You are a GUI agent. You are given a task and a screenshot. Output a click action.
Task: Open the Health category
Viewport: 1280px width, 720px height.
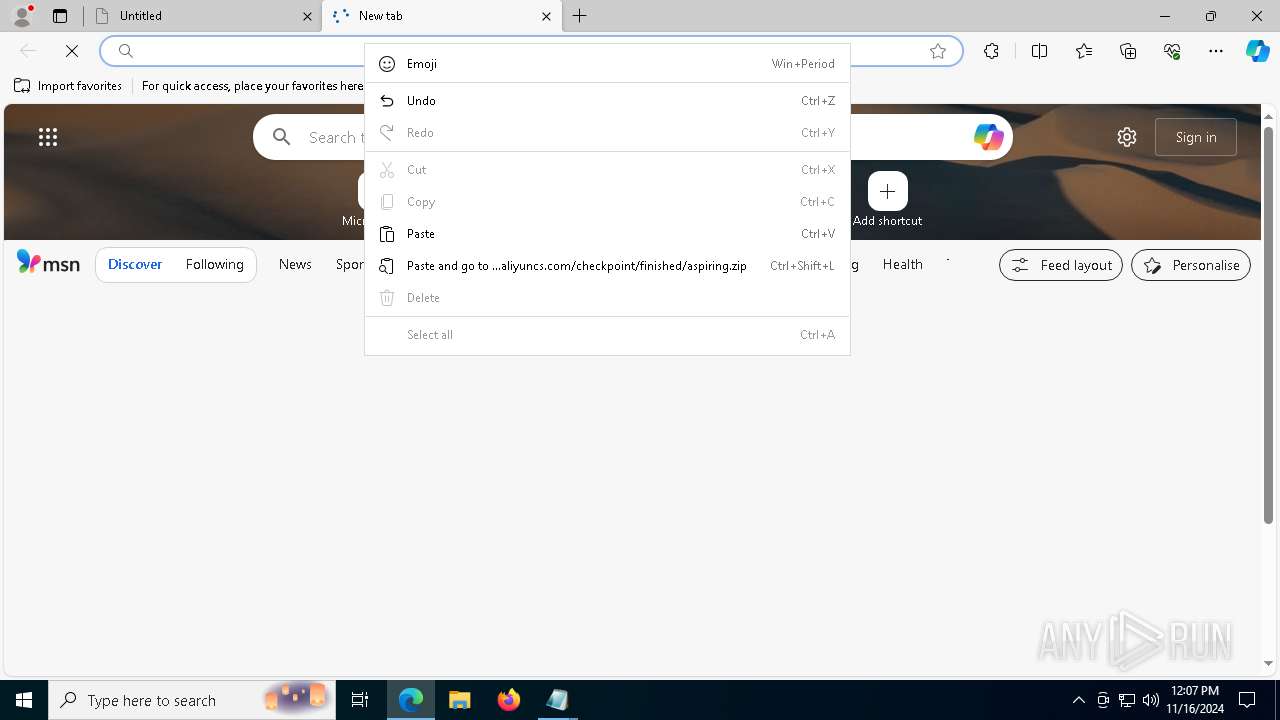[x=902, y=264]
